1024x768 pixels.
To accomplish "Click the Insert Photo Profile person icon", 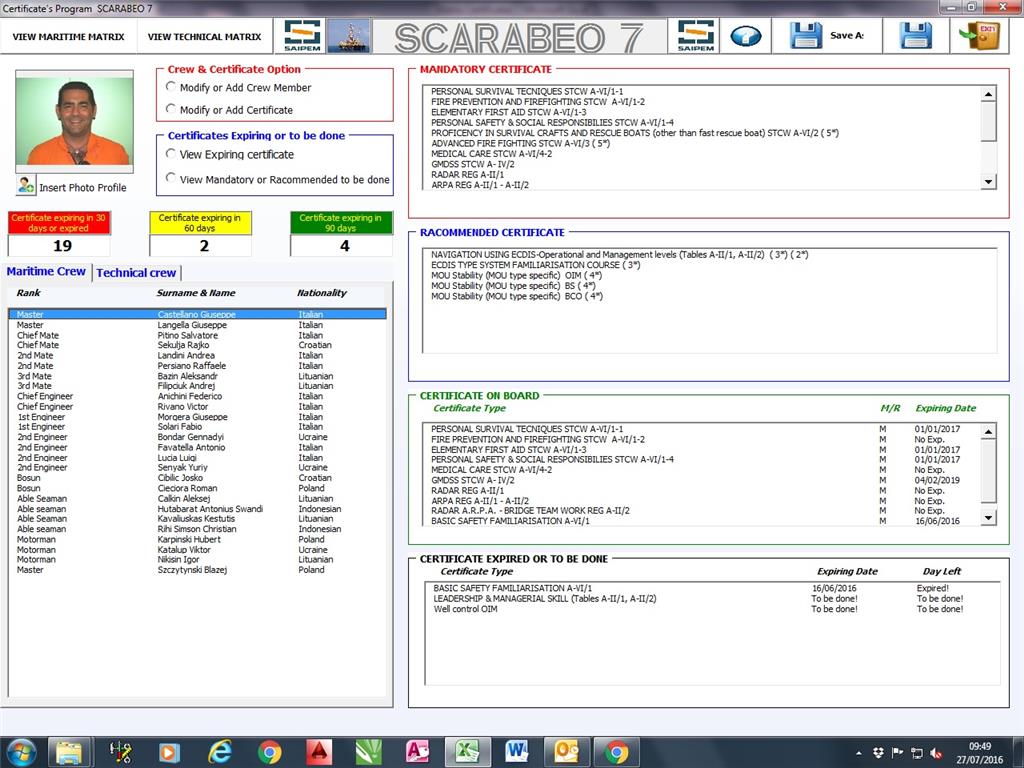I will point(25,185).
